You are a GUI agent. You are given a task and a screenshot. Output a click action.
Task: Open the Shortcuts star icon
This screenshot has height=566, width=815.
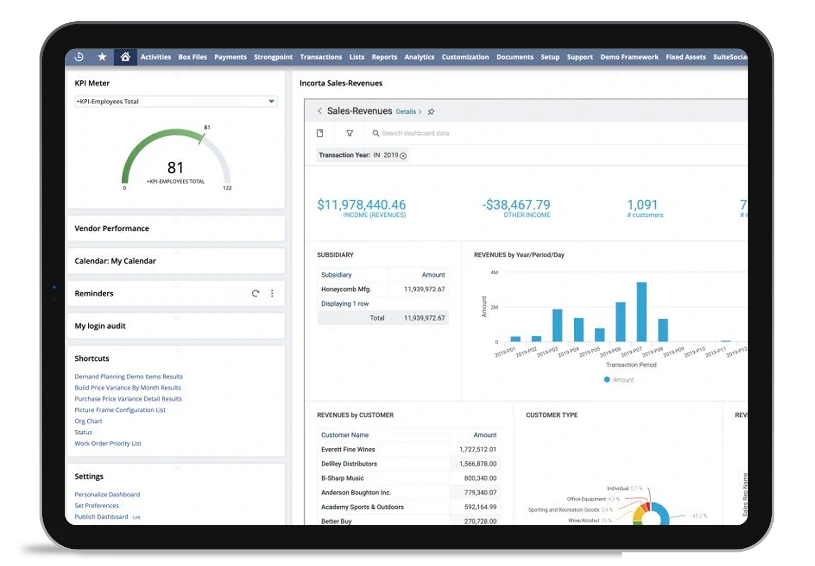pyautogui.click(x=102, y=57)
